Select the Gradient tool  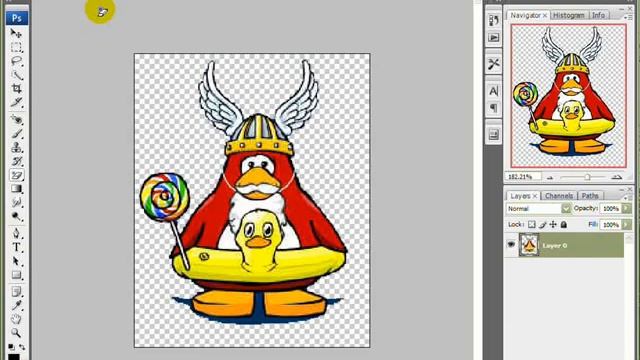(x=16, y=189)
